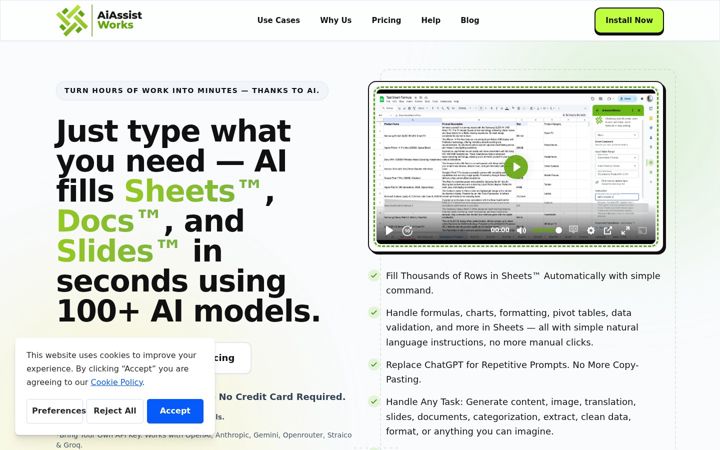720x450 pixels.
Task: Click the Replace ChatGPT for Repetitive Prompts text
Action: [512, 372]
